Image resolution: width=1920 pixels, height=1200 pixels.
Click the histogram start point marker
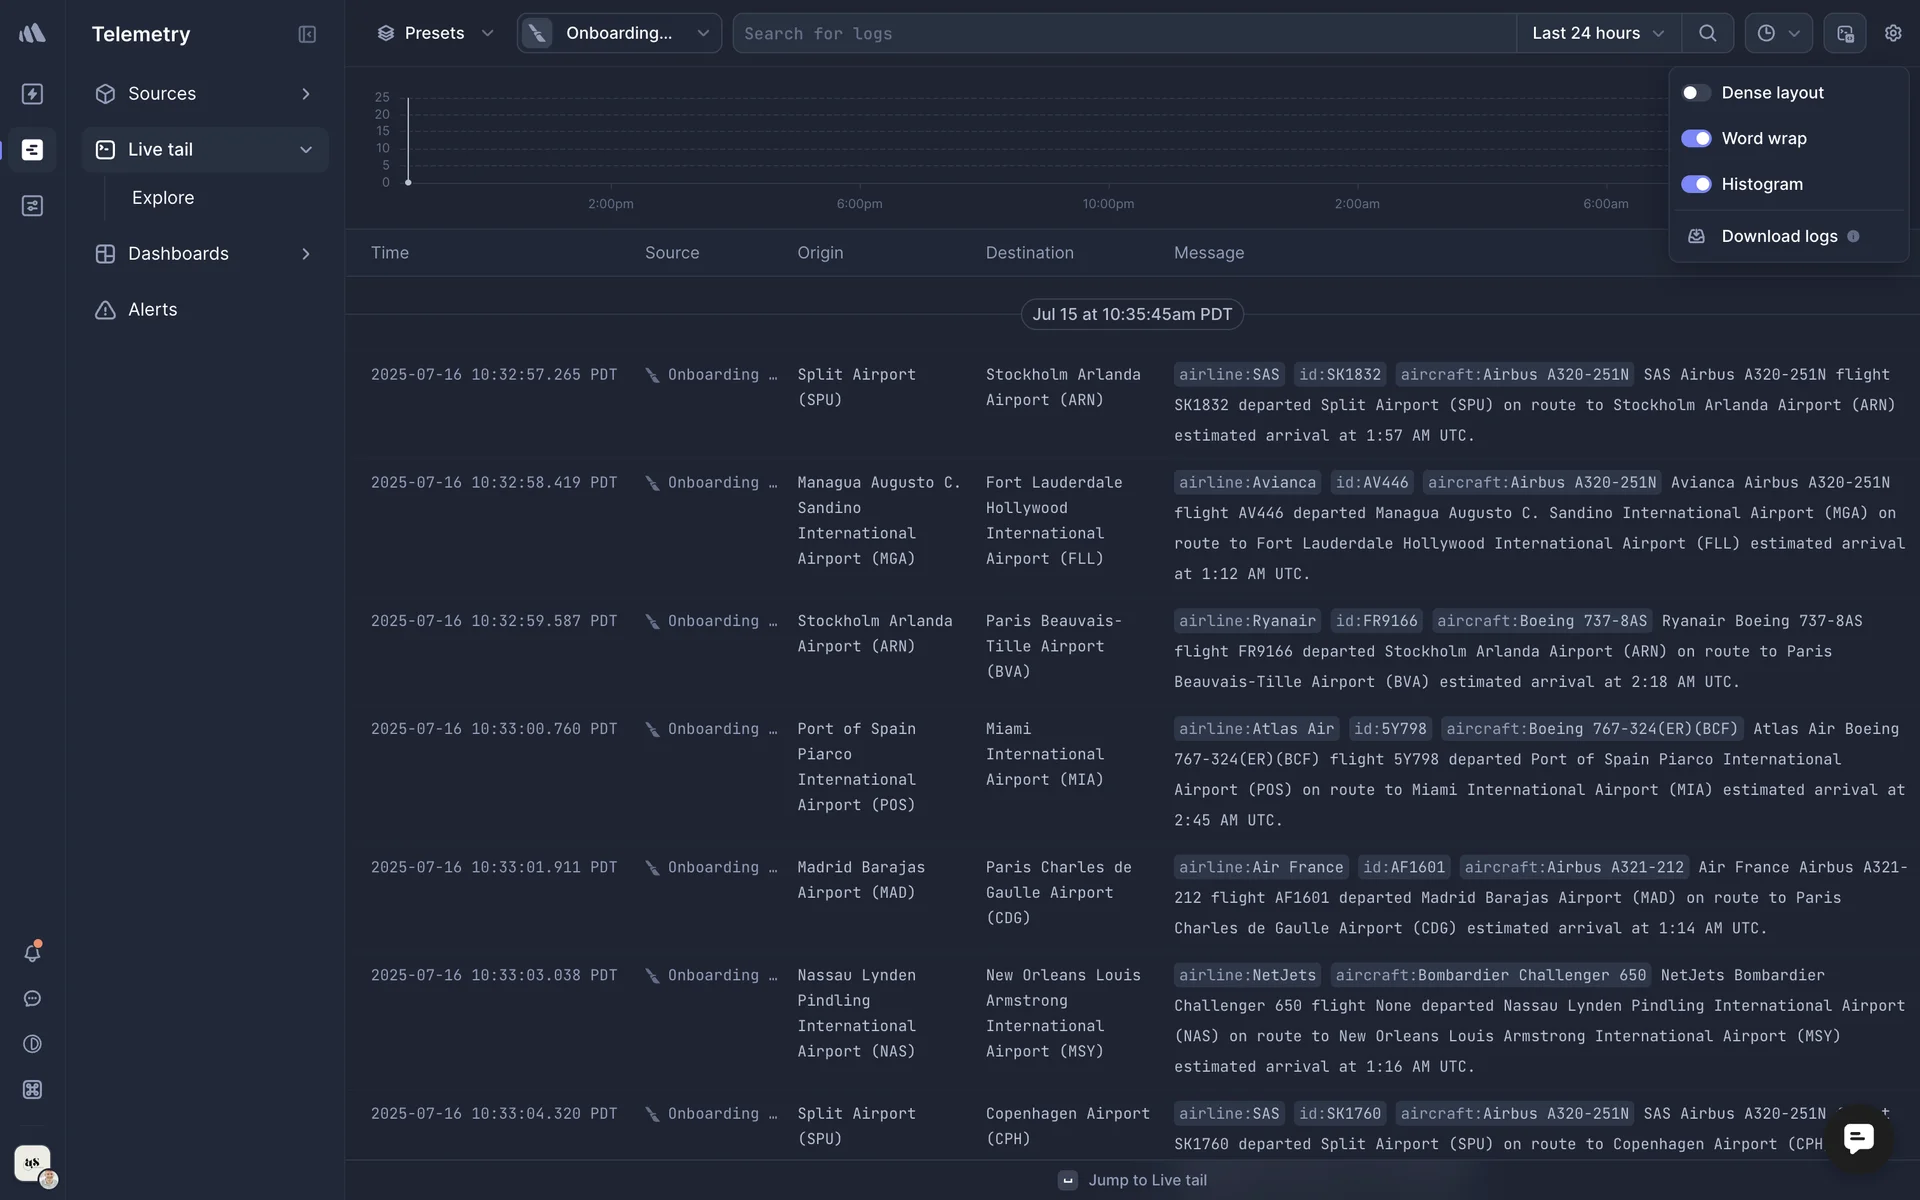(408, 183)
